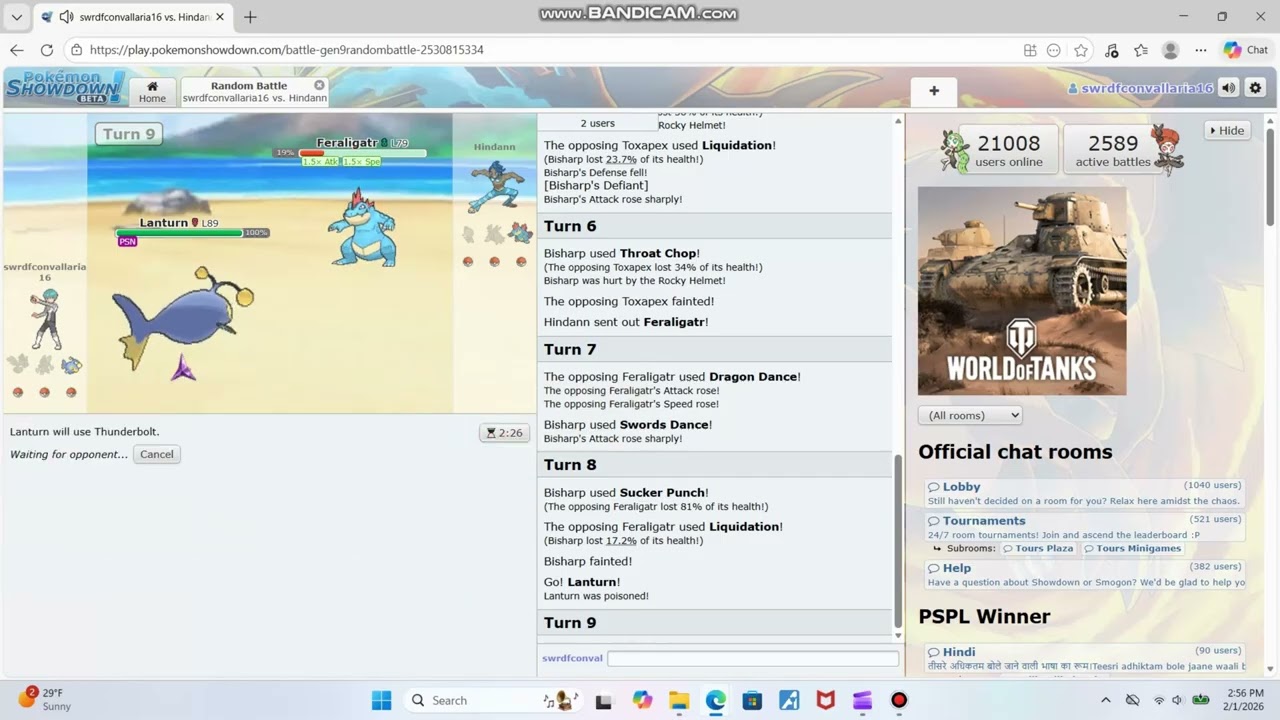1280x720 pixels.
Task: Click the address bar URL
Action: coord(286,50)
